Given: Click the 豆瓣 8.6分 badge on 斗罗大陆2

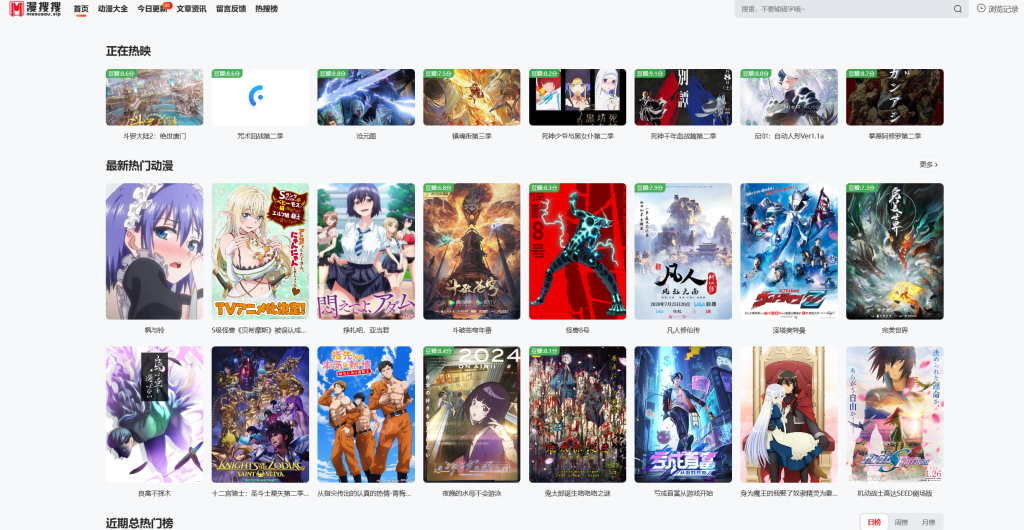Looking at the screenshot, I should point(121,74).
